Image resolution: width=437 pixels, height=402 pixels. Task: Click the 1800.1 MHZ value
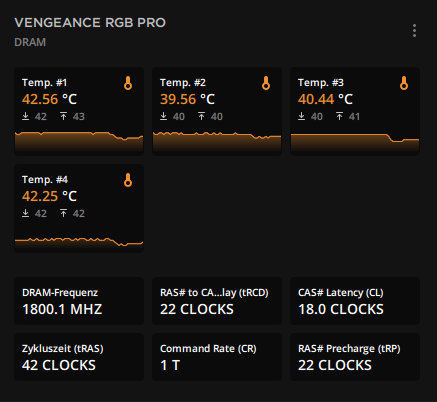coord(62,309)
